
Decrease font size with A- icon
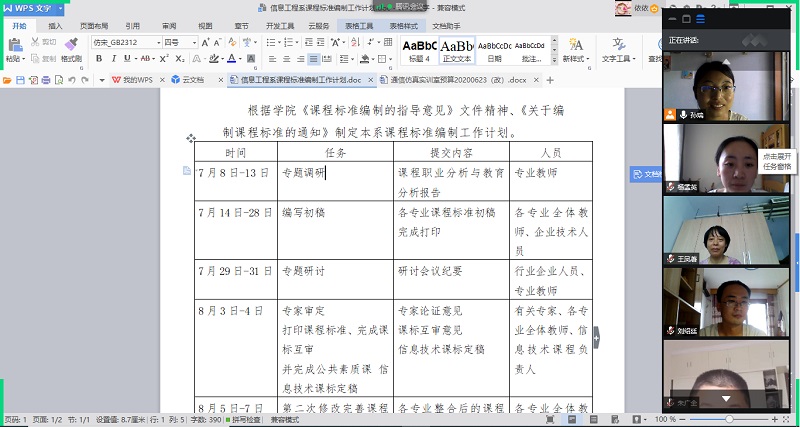[217, 42]
